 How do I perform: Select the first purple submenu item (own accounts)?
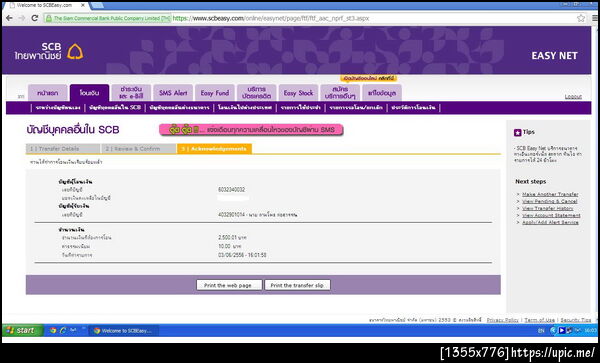58,108
